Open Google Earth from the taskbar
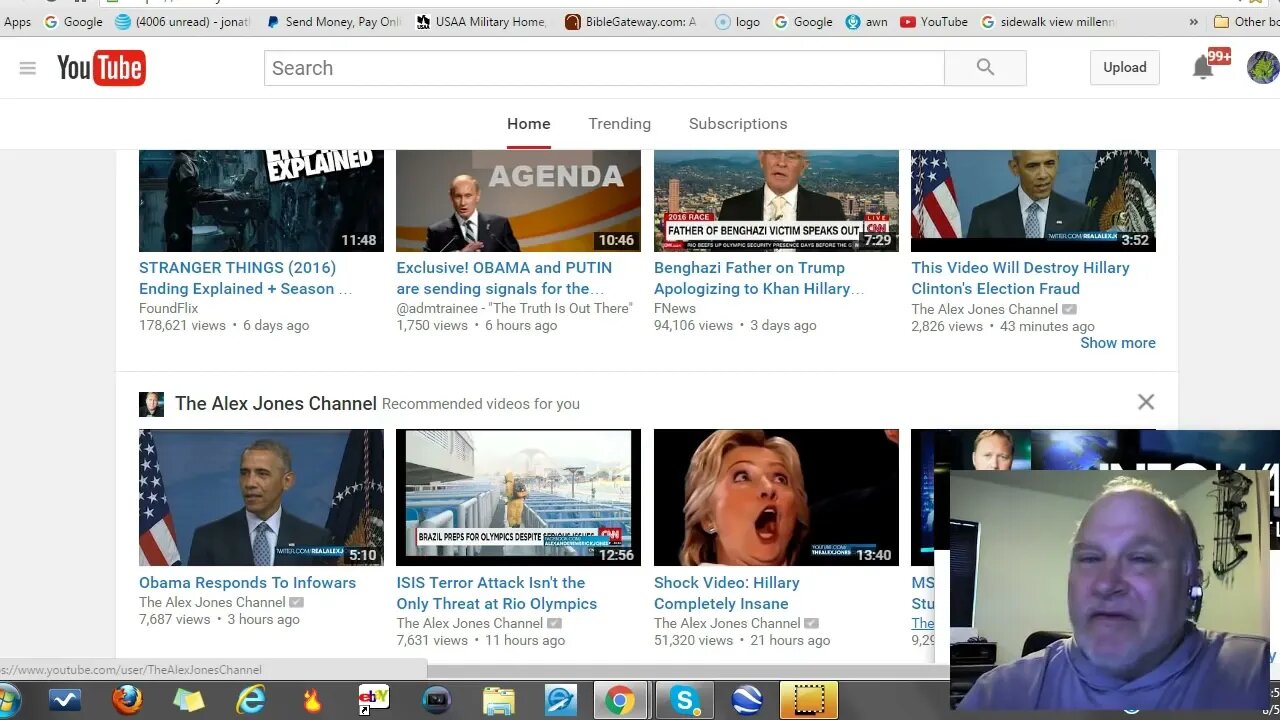Image resolution: width=1280 pixels, height=720 pixels. pos(747,700)
